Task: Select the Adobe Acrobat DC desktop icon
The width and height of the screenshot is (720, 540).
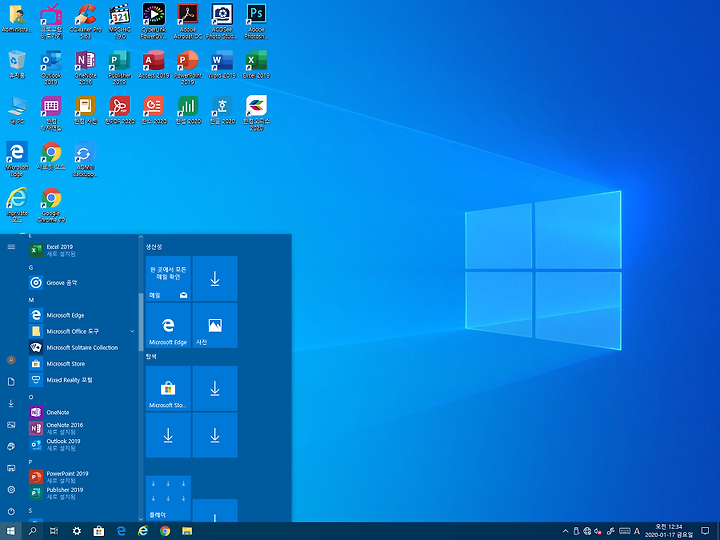Action: click(x=188, y=22)
